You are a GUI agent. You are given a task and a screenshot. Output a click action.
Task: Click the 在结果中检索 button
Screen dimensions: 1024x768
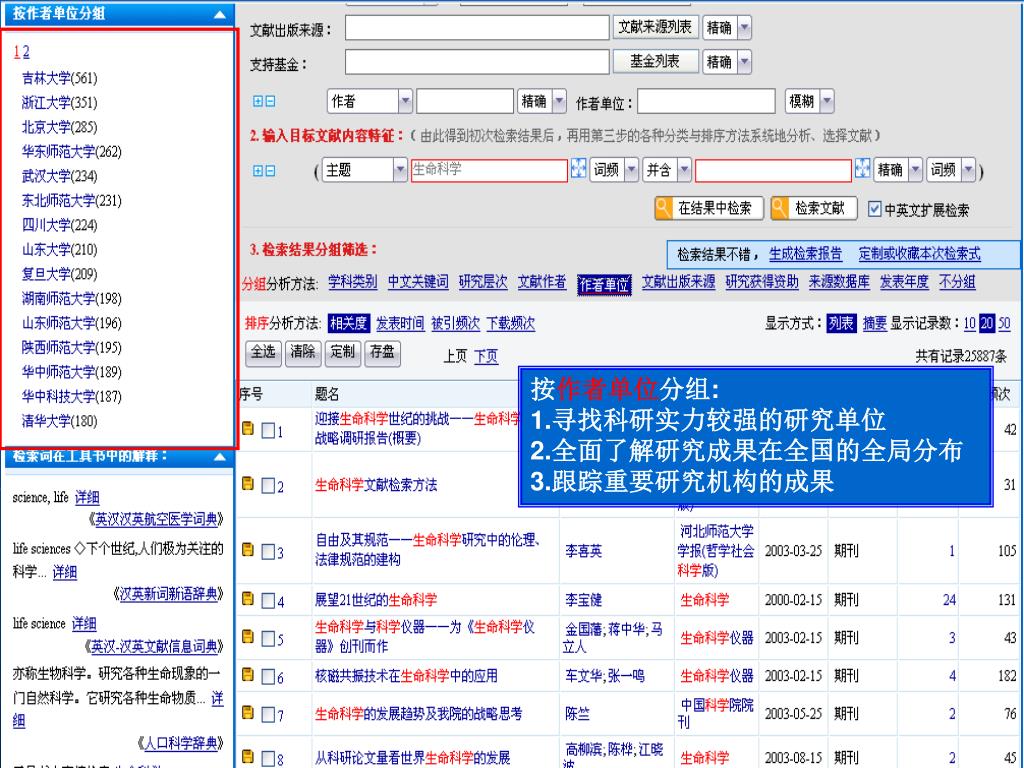click(x=708, y=208)
